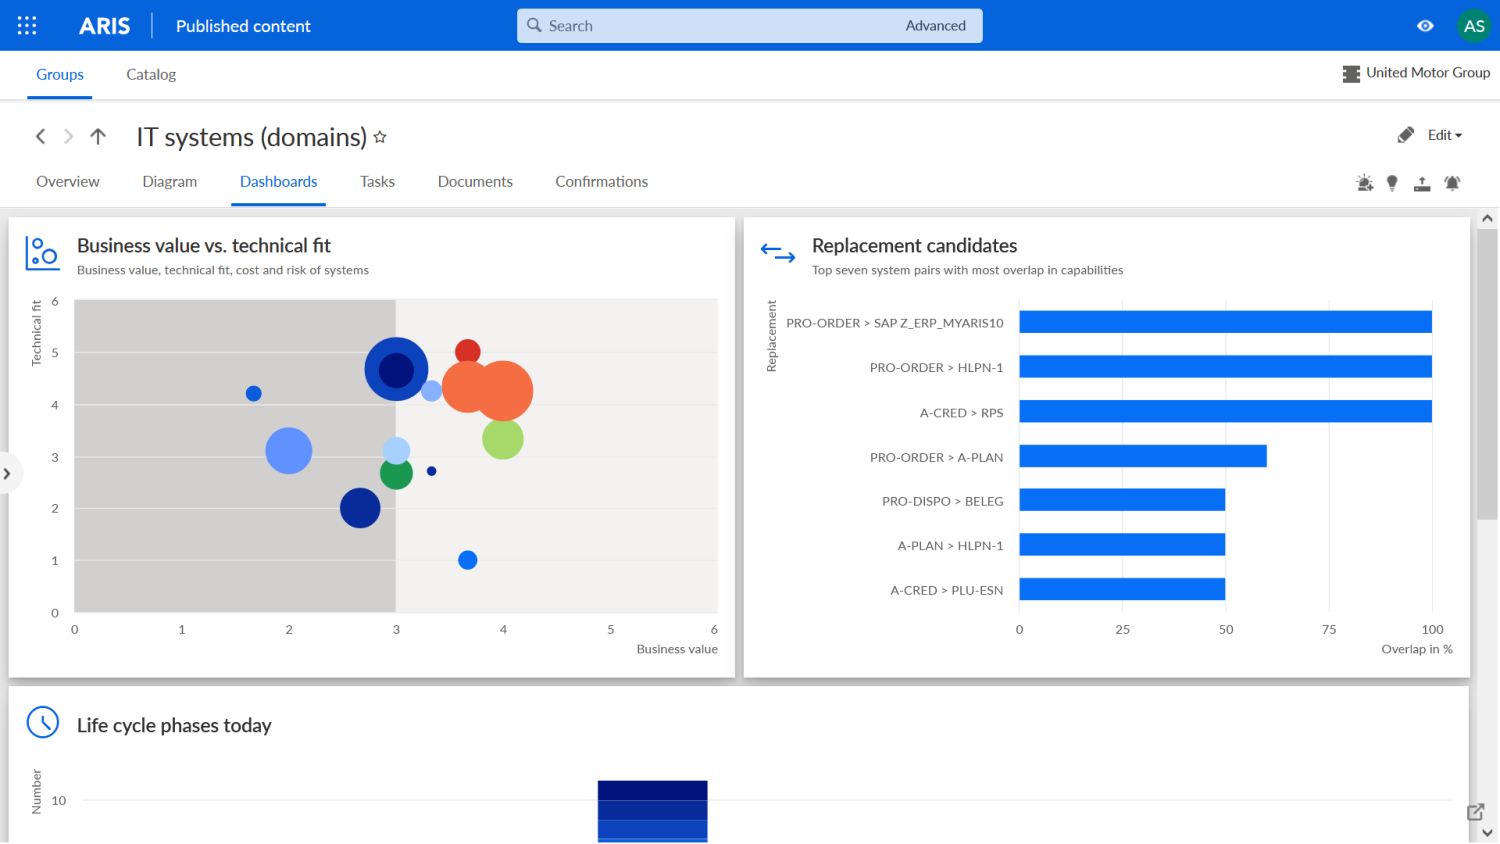Viewport: 1500px width, 844px height.
Task: Click the up arrow to go to parent group
Action: (97, 136)
